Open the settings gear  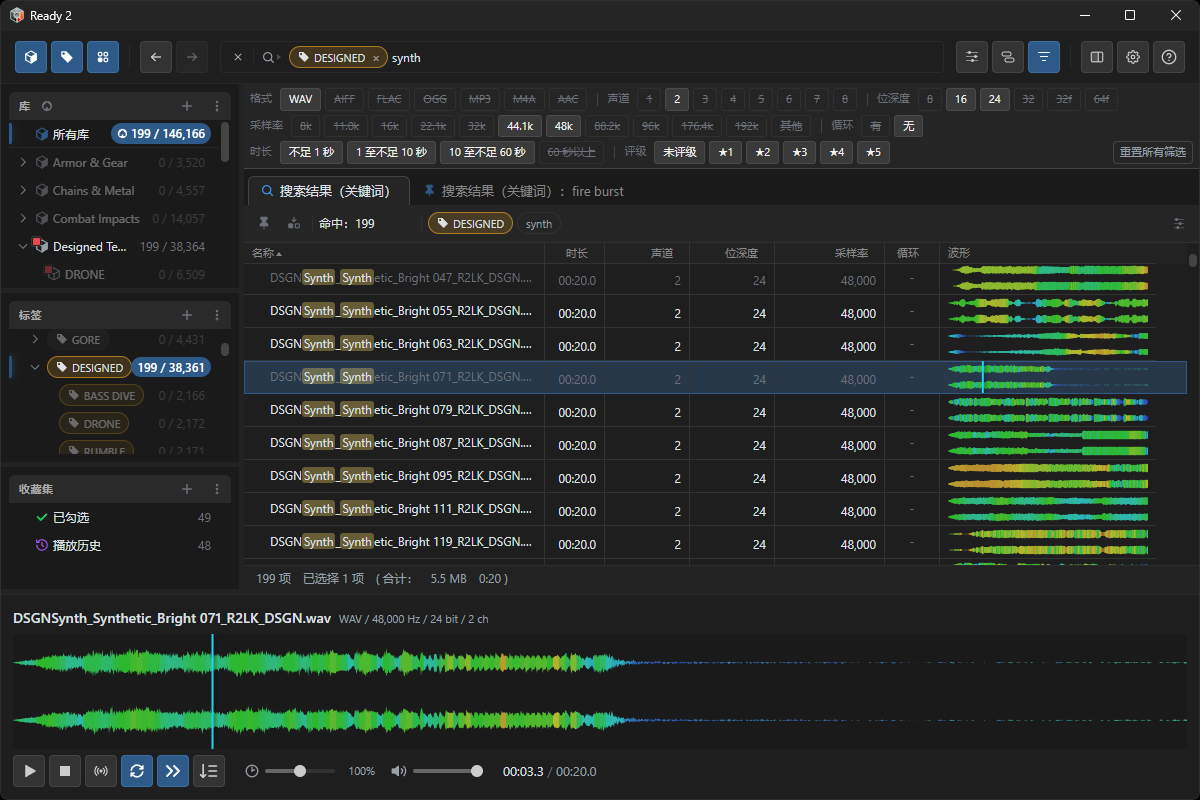point(1133,57)
